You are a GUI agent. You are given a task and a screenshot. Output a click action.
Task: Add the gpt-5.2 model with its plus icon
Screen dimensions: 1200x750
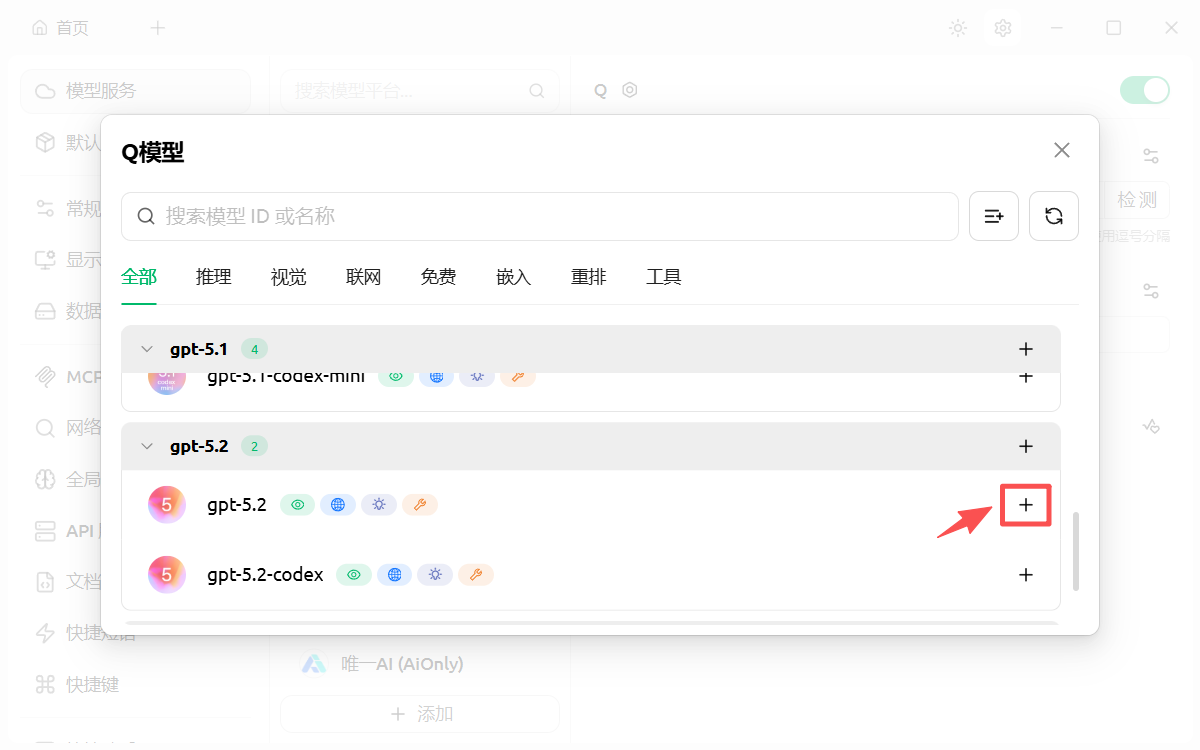(x=1025, y=505)
